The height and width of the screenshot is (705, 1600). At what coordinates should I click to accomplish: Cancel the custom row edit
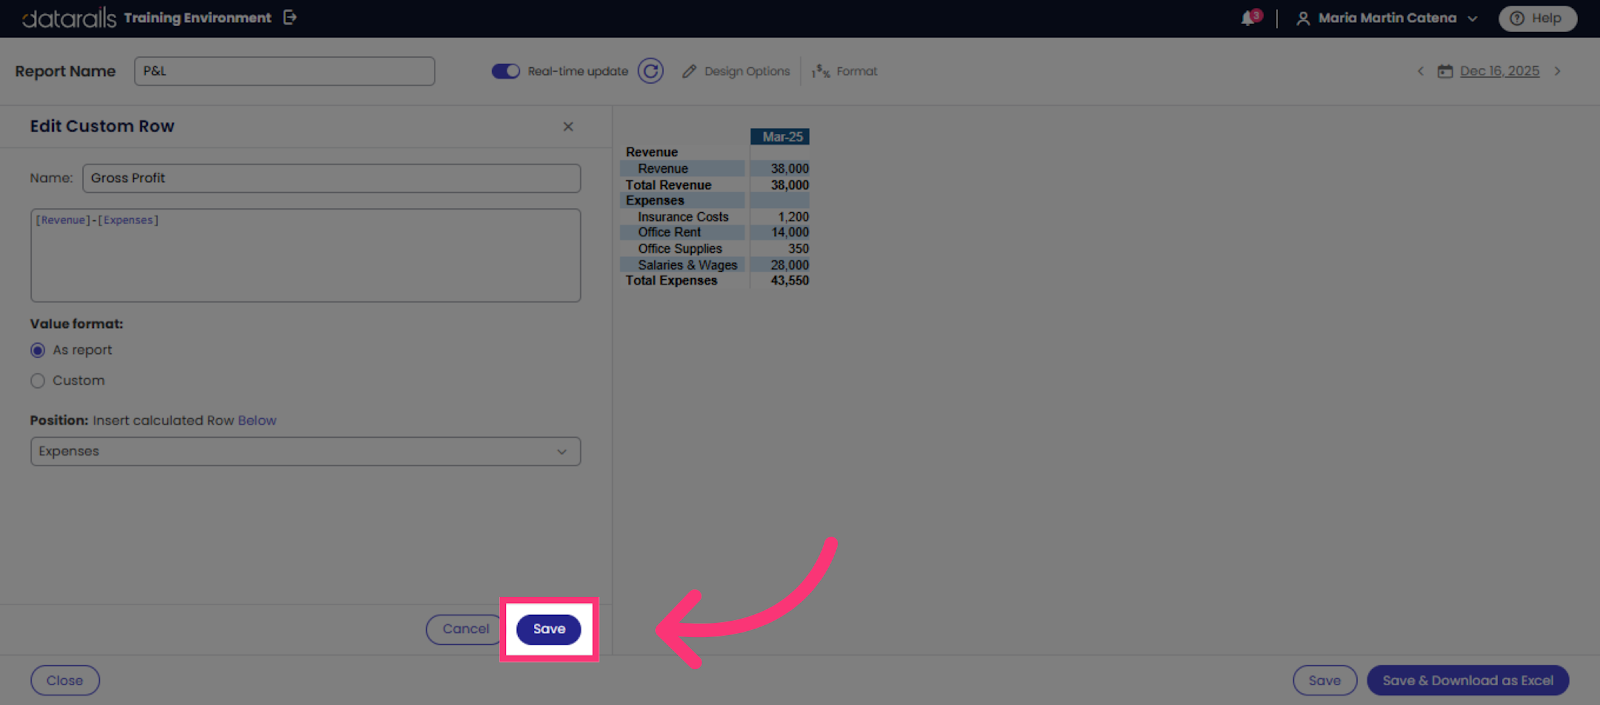[465, 629]
